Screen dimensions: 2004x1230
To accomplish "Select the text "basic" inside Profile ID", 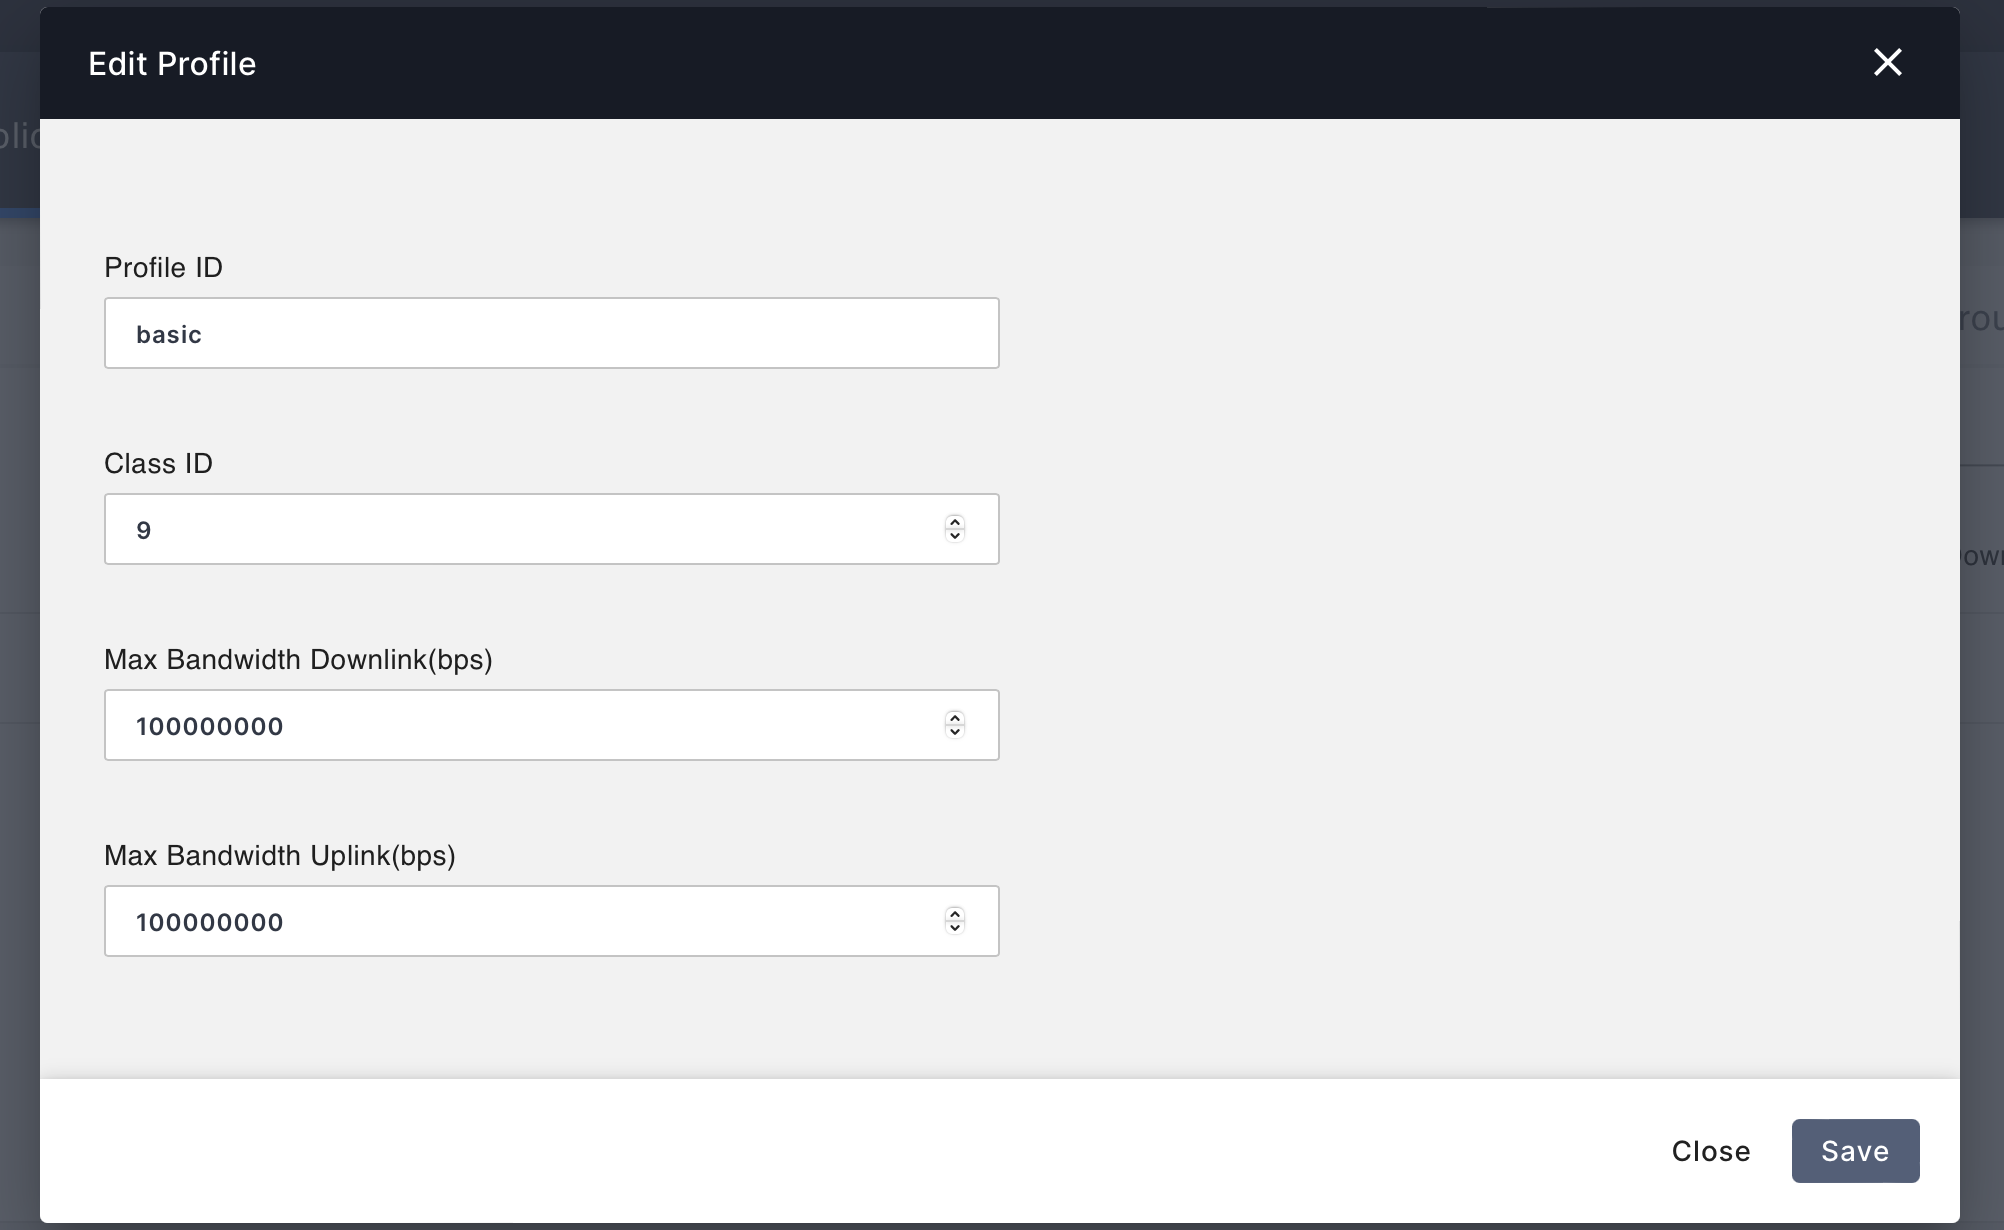I will (x=169, y=334).
